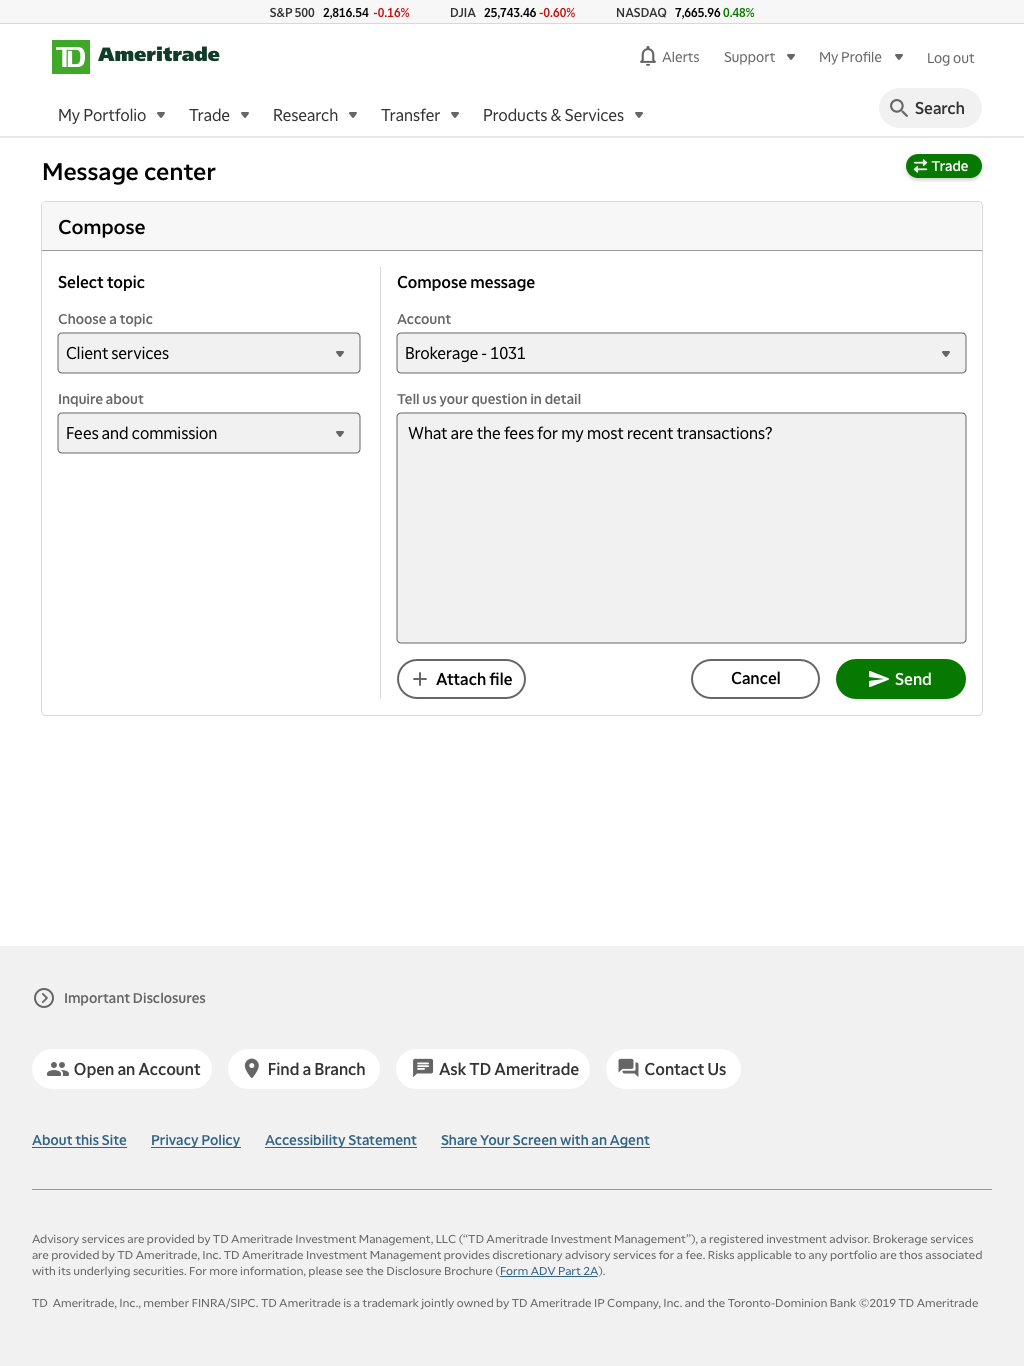Click into the question detail text area

coord(681,528)
